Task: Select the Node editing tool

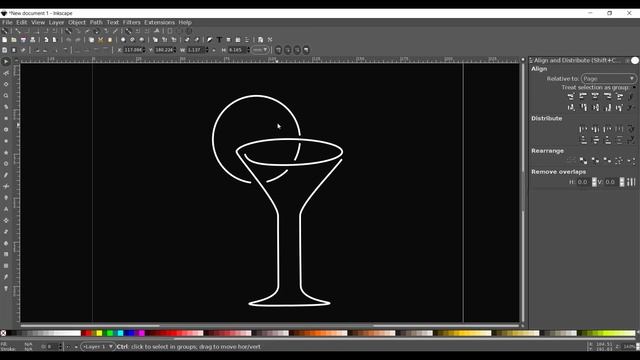Action: (6, 73)
